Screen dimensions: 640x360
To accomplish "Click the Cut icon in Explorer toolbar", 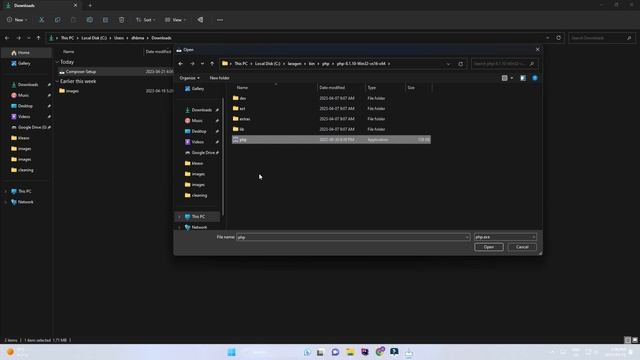I will pyautogui.click(x=41, y=20).
